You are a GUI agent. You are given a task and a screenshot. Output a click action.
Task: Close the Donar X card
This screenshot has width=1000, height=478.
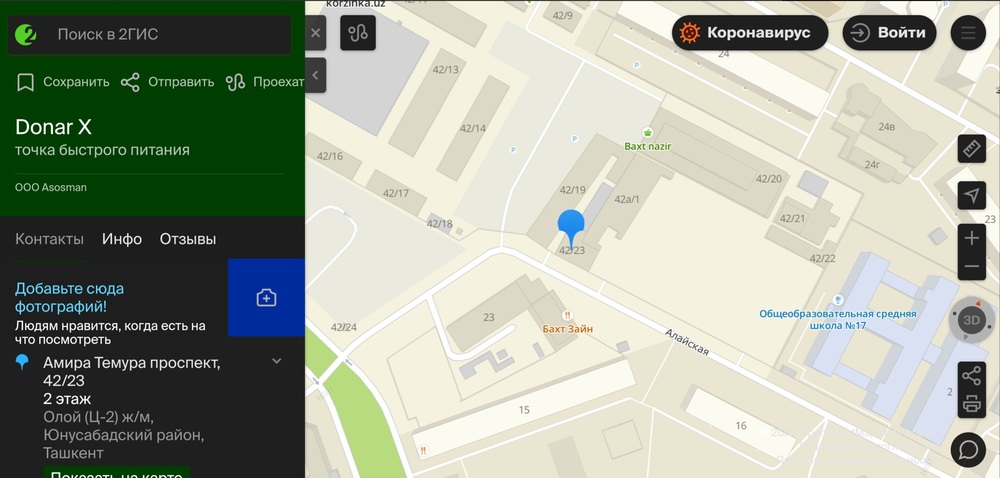(315, 33)
